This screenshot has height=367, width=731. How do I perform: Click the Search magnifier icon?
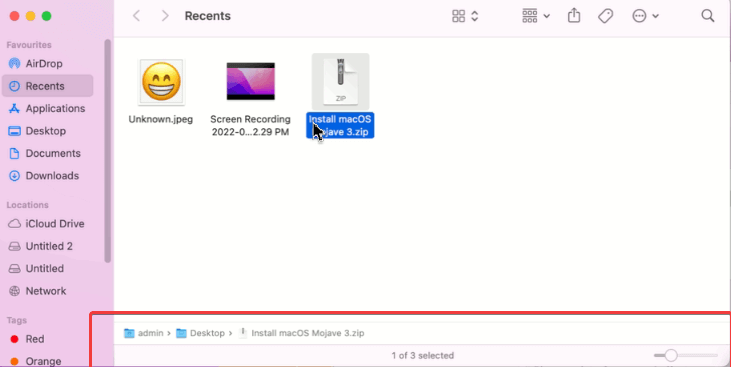pyautogui.click(x=708, y=16)
